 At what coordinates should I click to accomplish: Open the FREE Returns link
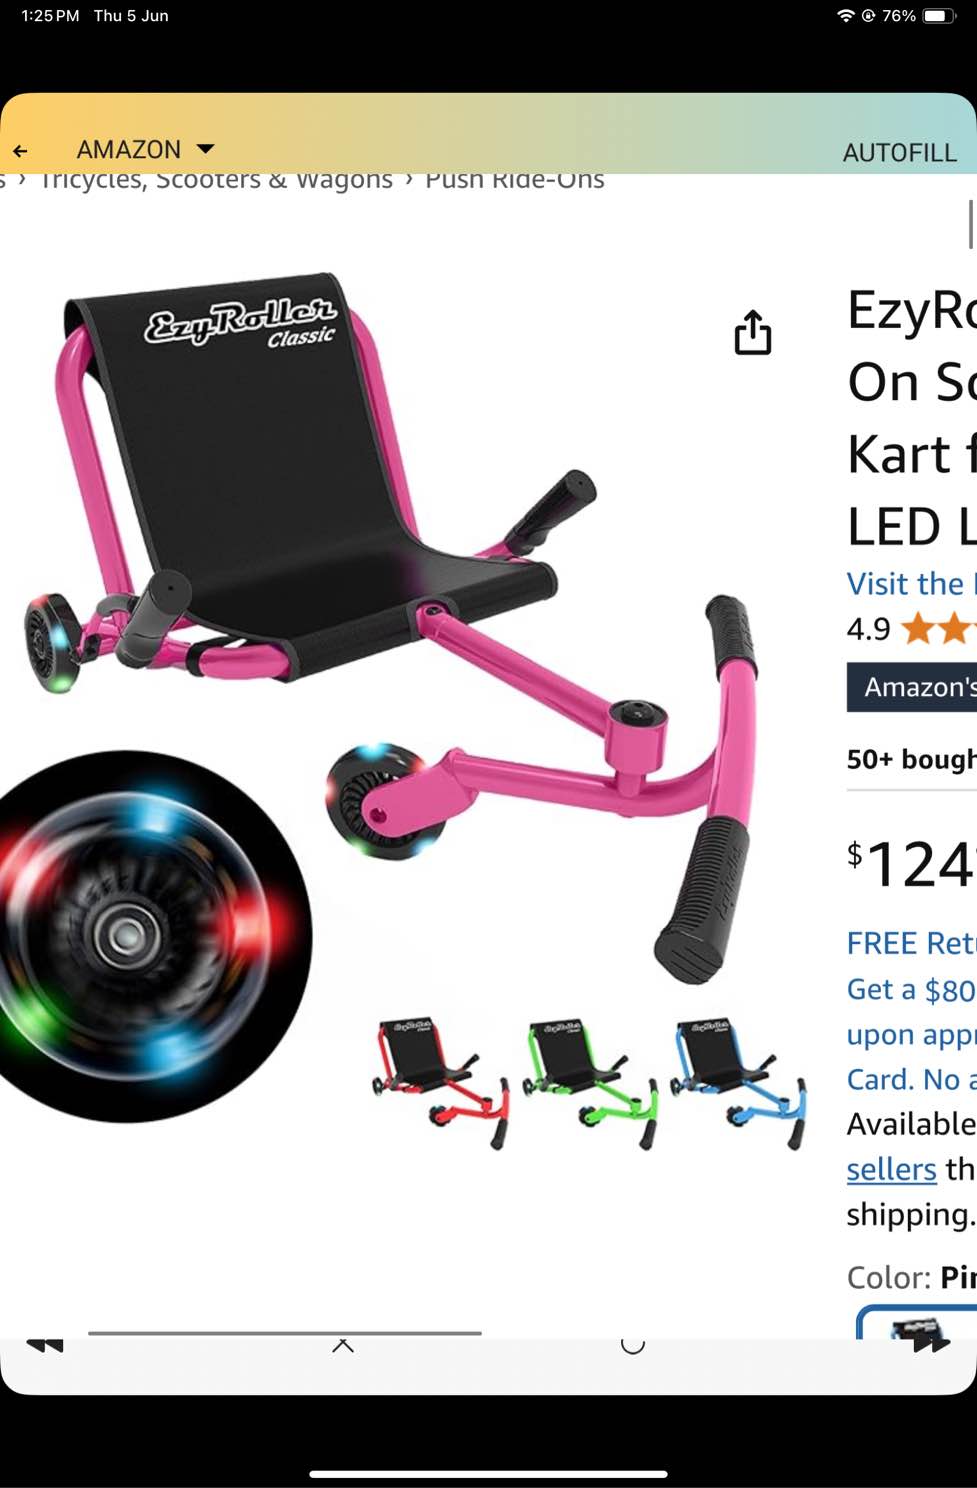[x=911, y=943]
